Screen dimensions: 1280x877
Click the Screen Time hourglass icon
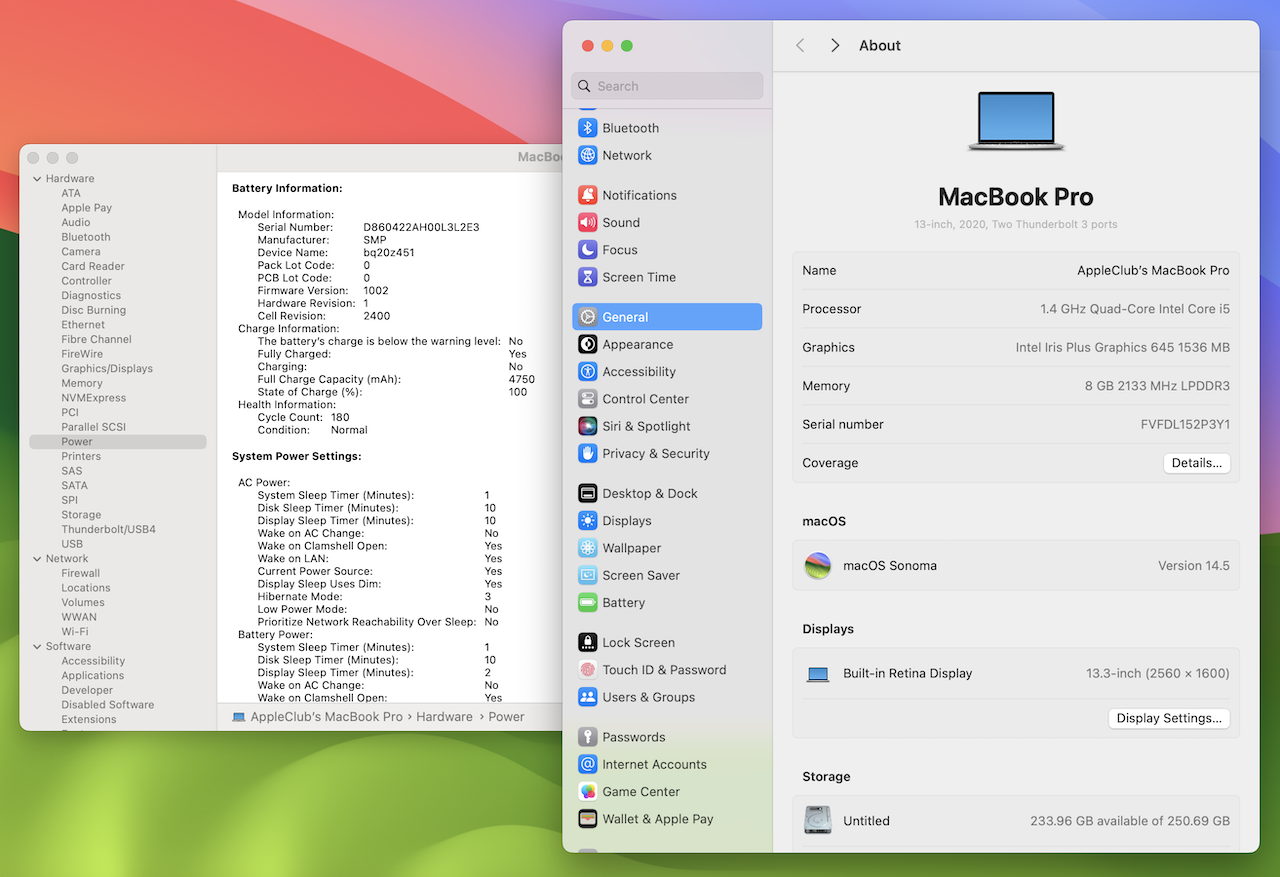tap(588, 277)
